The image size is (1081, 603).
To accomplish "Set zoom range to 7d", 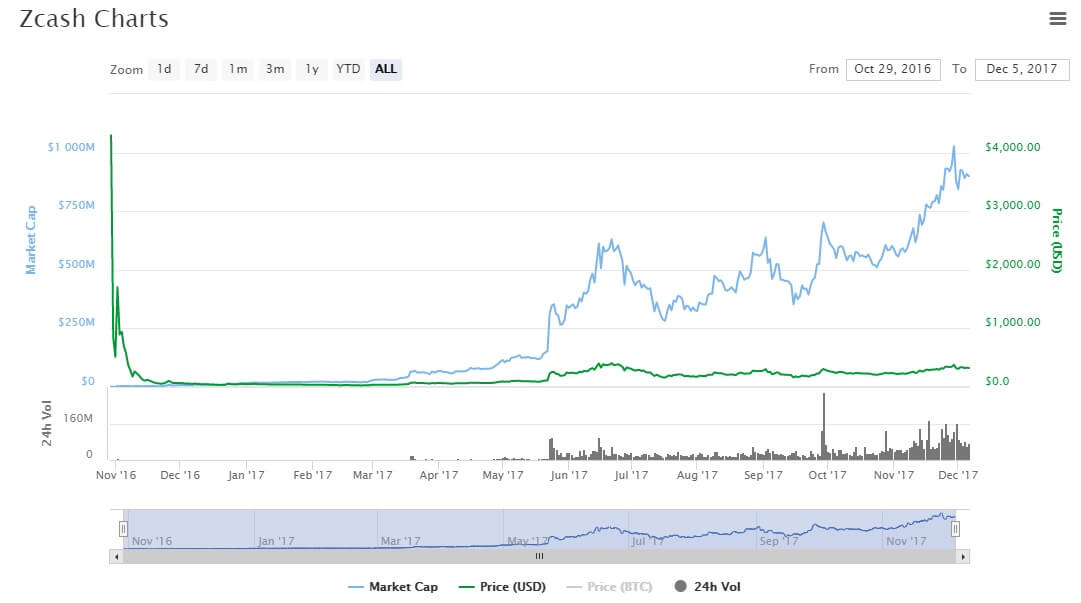I will click(x=201, y=69).
